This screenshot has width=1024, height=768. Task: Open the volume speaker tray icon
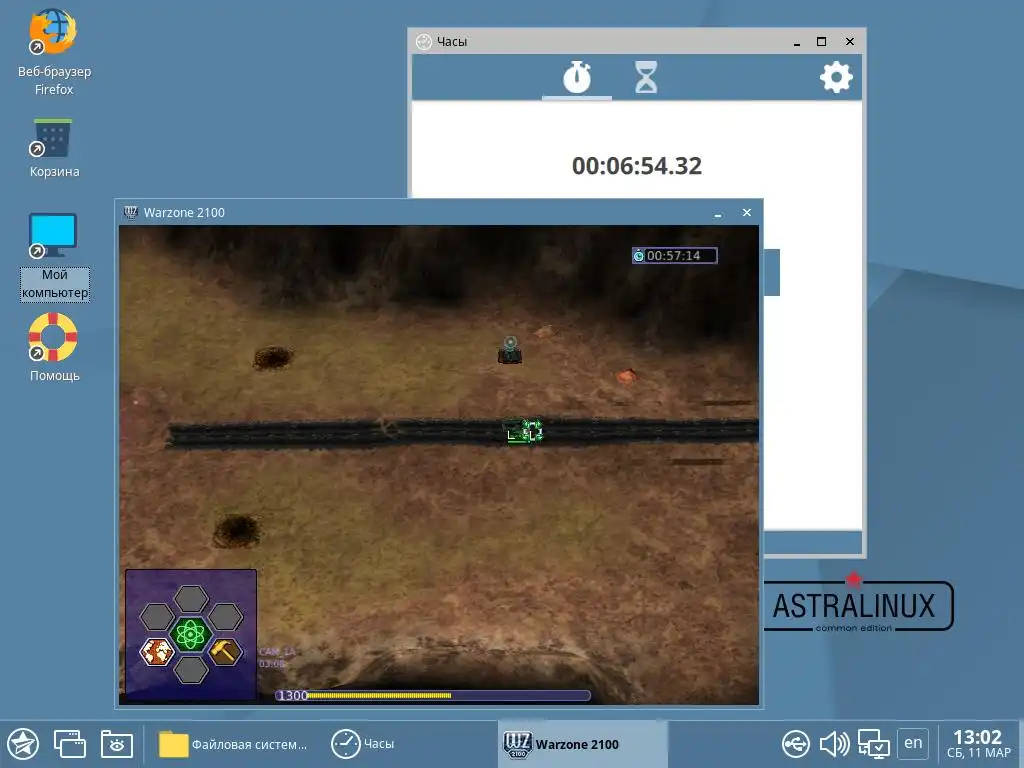(835, 744)
